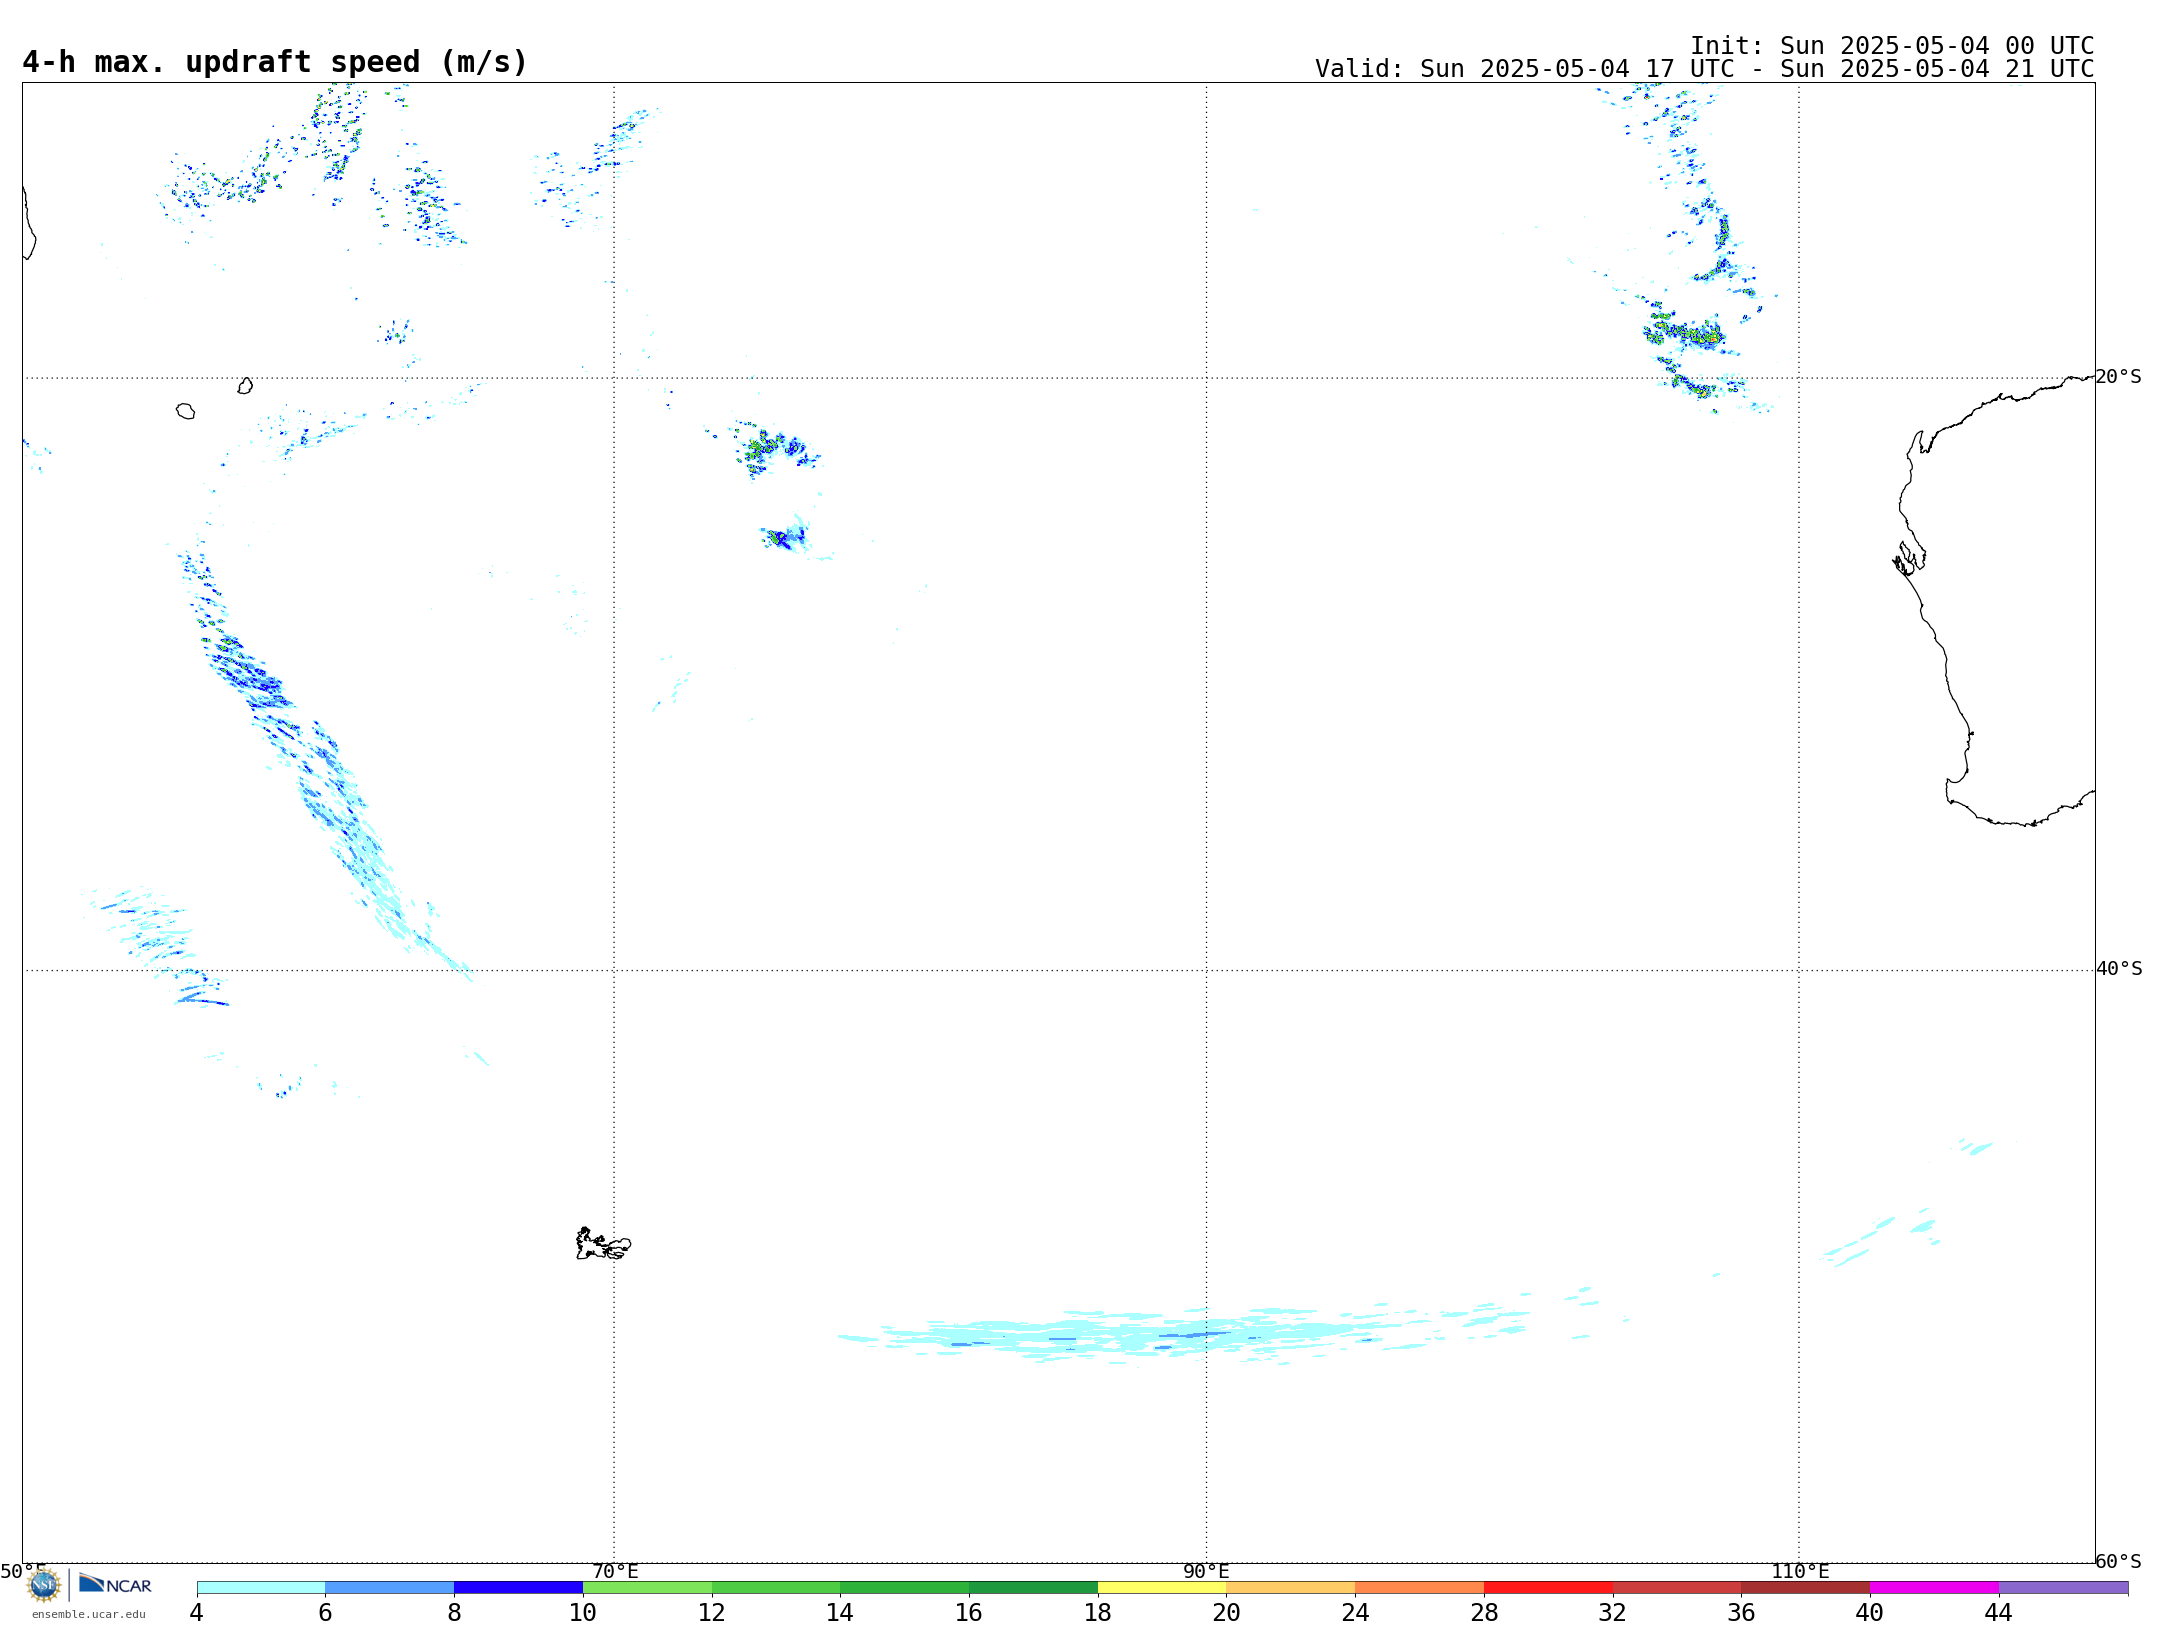Click the light green 10–12 color swatch
This screenshot has height=1626, width=2160.
(647, 1587)
